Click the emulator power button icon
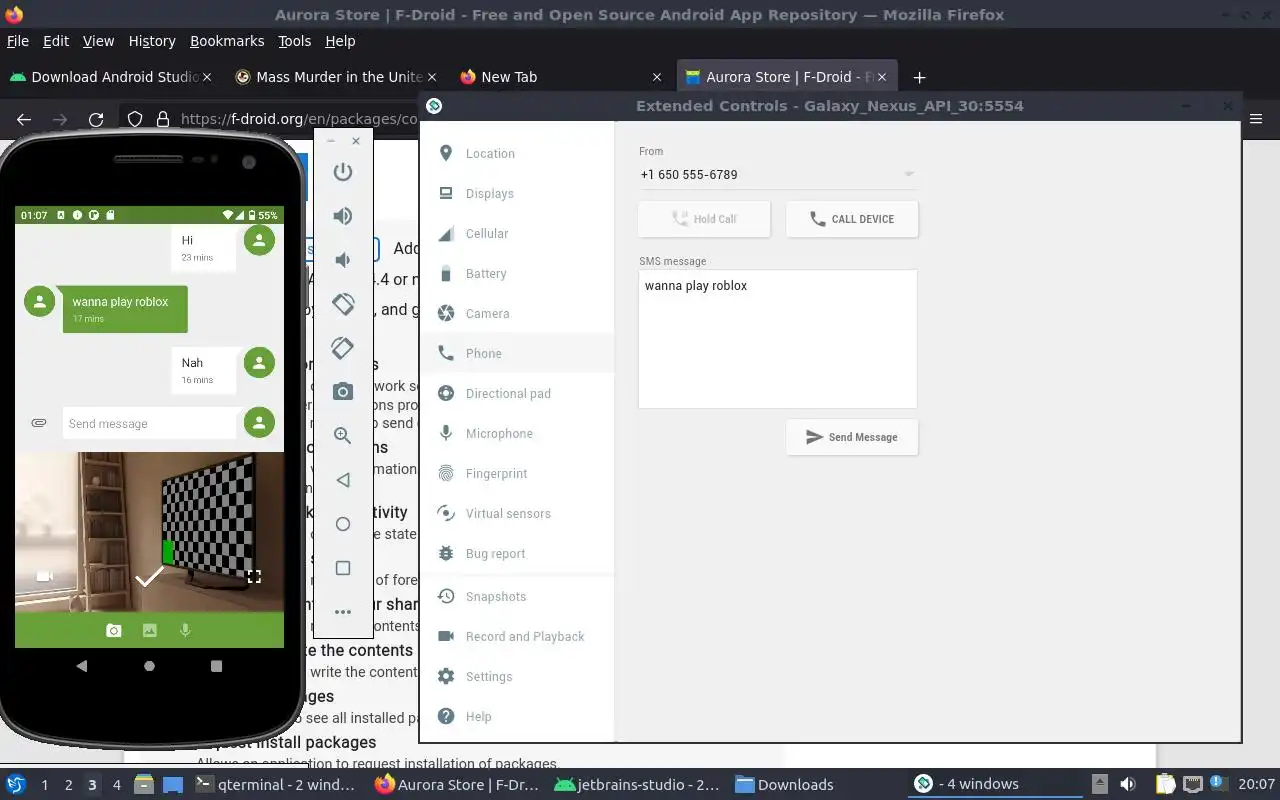Viewport: 1280px width, 800px height. 343,171
